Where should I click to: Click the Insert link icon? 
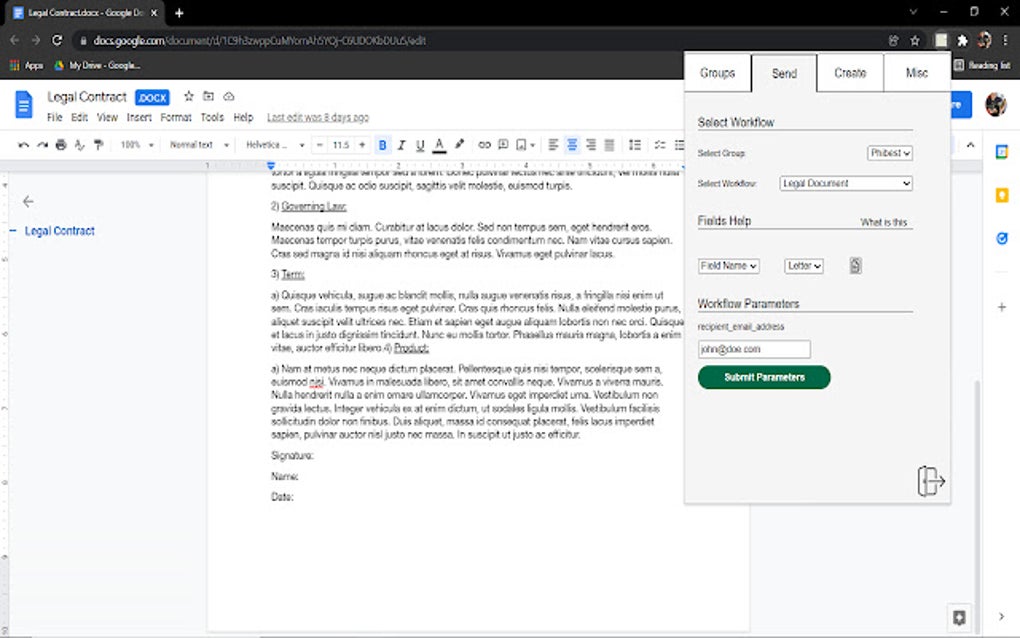tap(486, 144)
